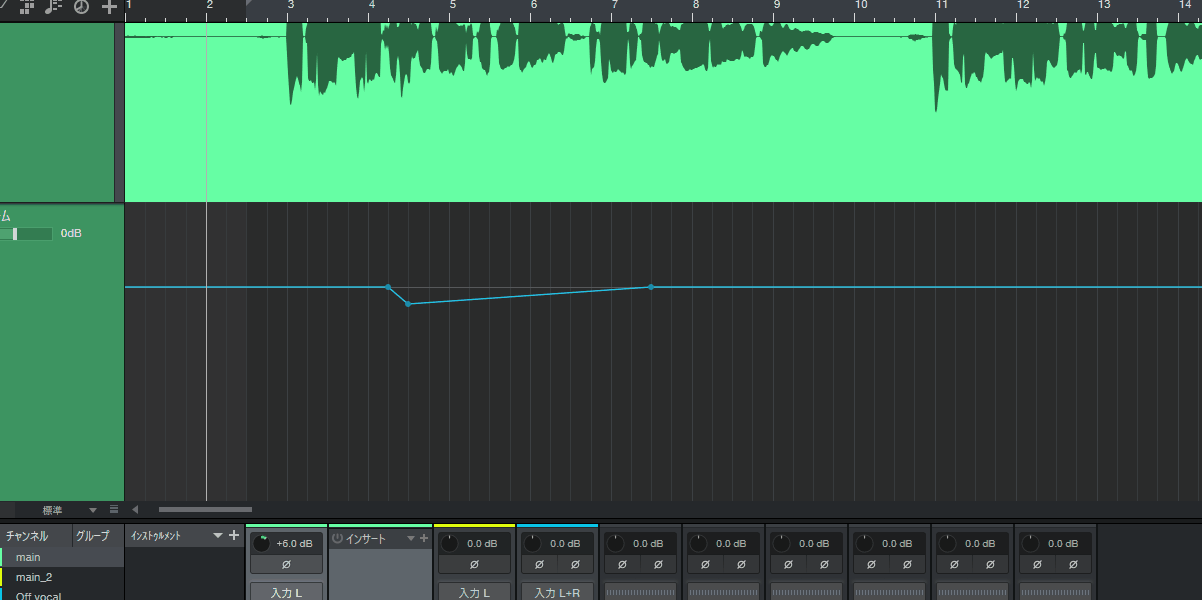Click the list menu icon next to 標準
This screenshot has height=600, width=1202.
coord(114,510)
